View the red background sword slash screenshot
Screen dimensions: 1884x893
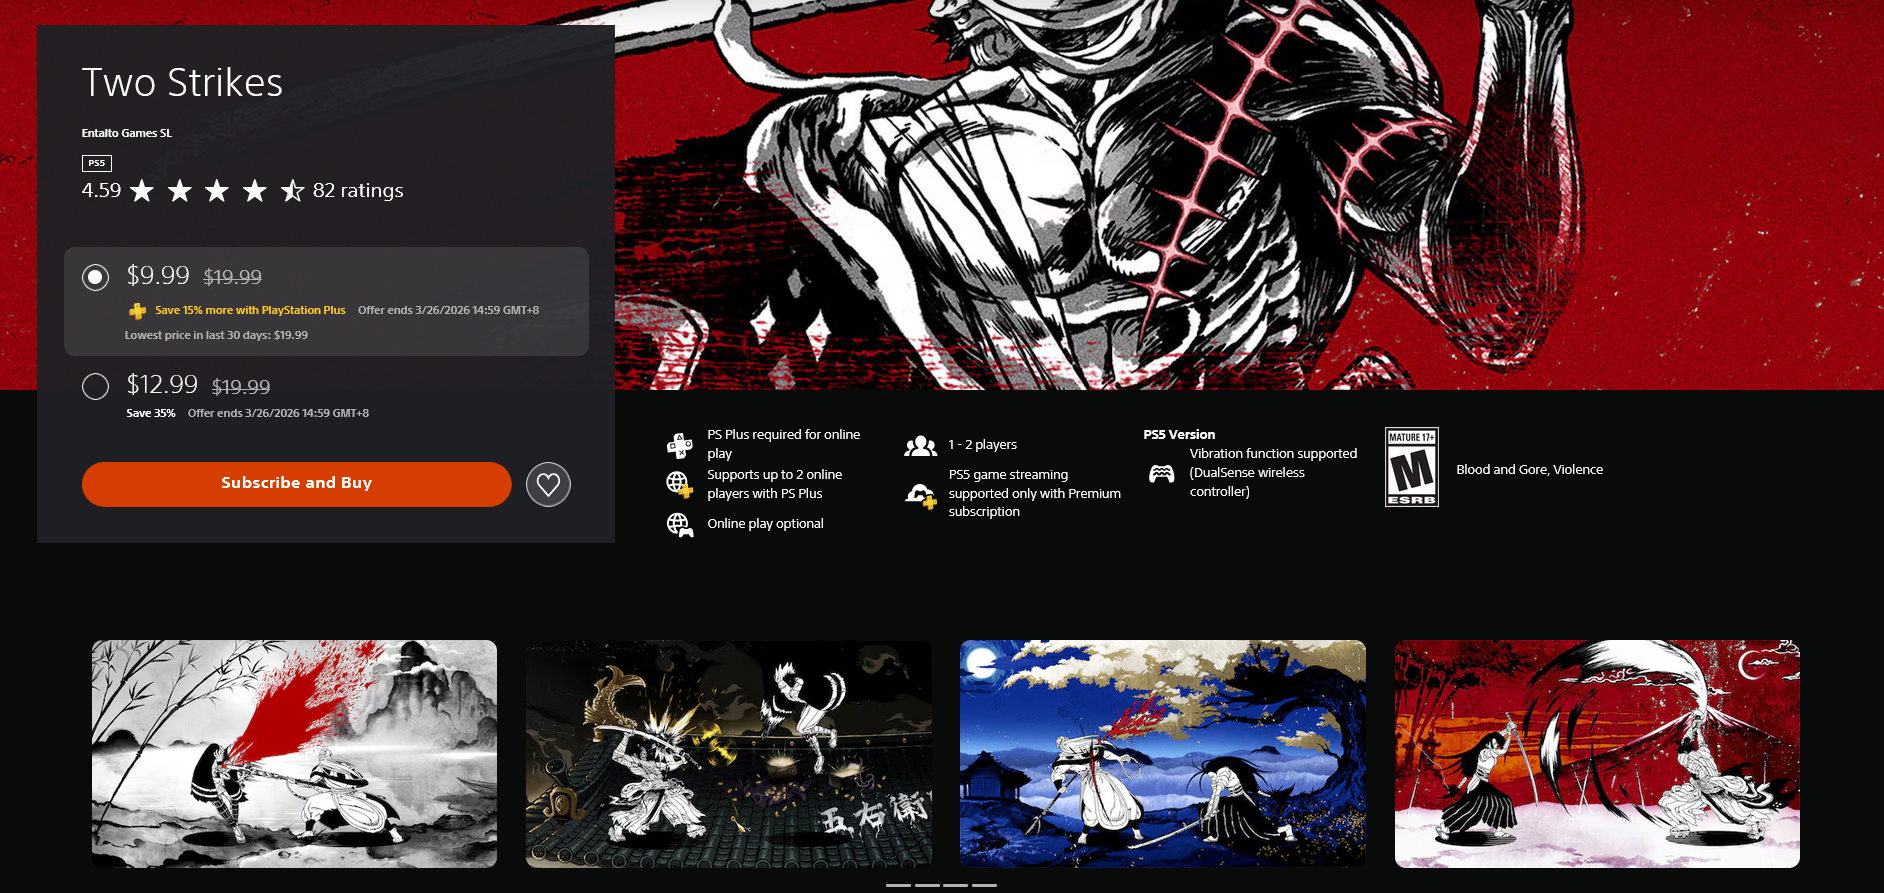pyautogui.click(x=1597, y=753)
